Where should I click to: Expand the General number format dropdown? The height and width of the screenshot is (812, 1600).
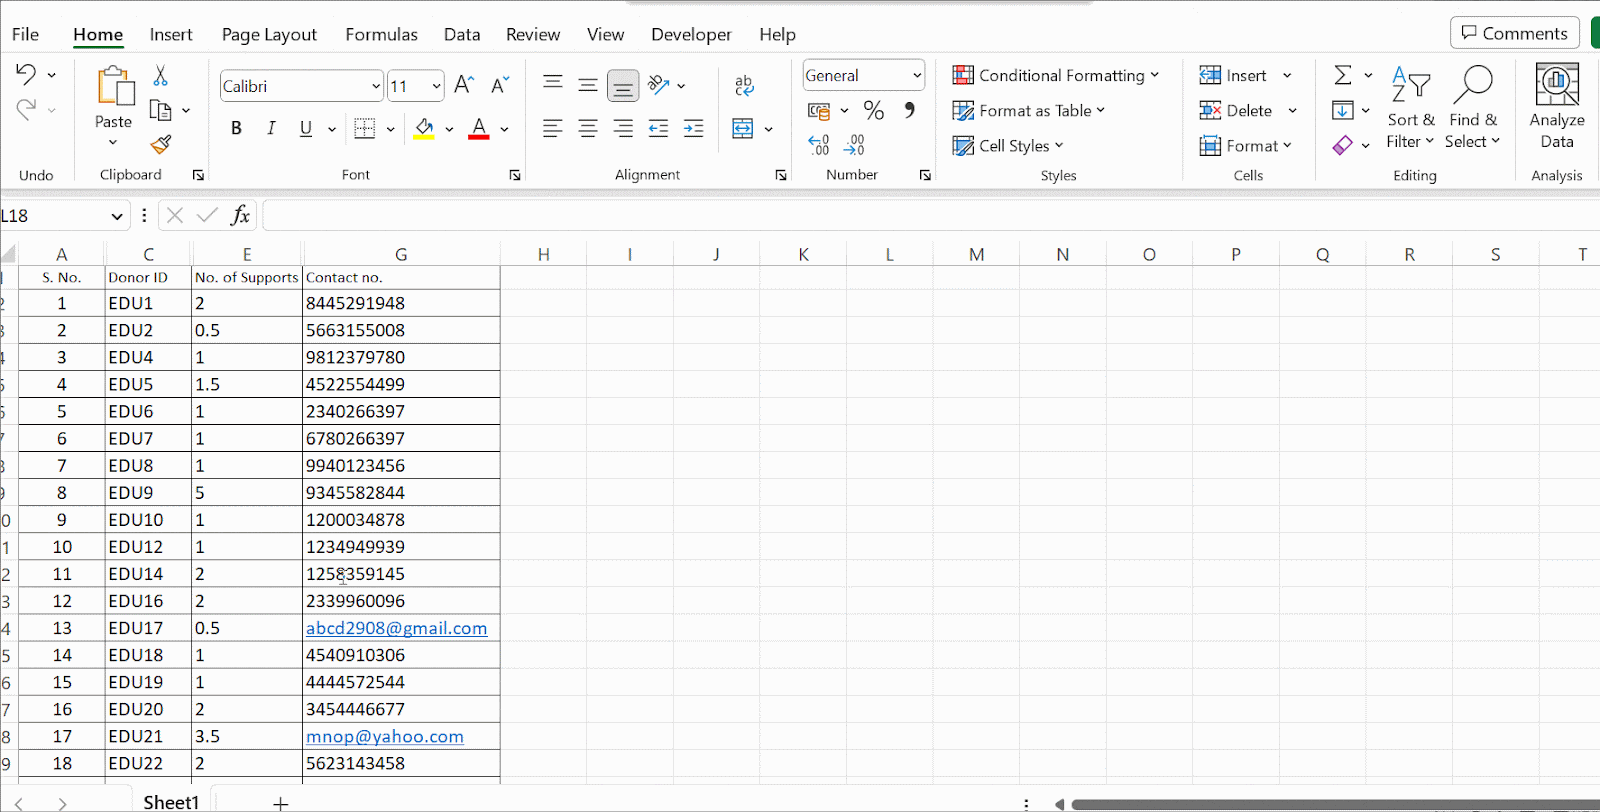tap(916, 76)
